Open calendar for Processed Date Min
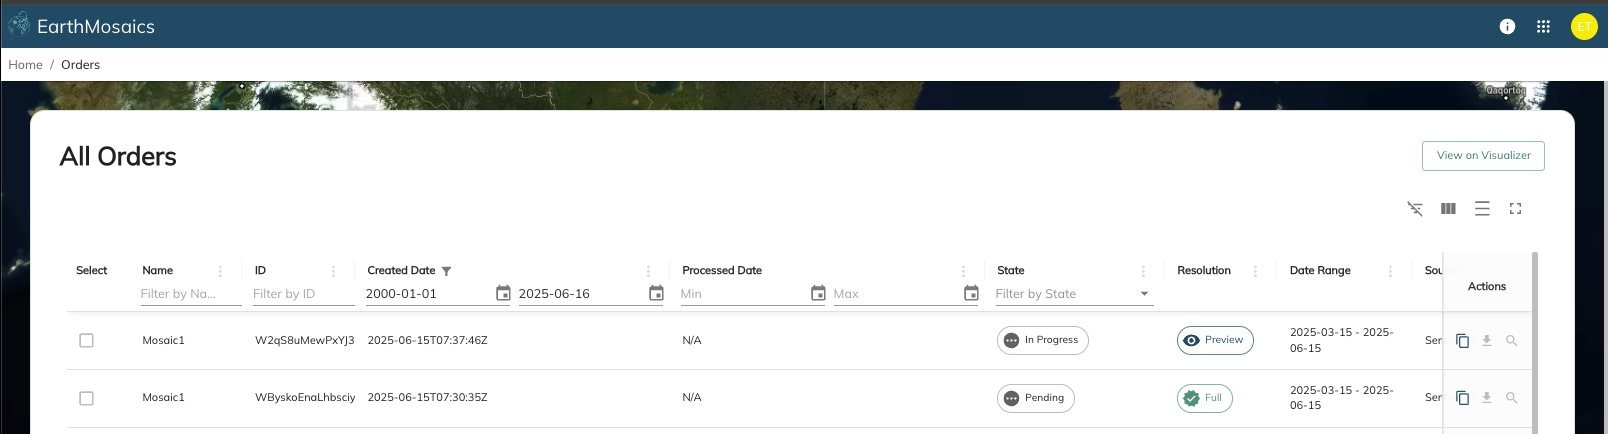 [x=818, y=293]
